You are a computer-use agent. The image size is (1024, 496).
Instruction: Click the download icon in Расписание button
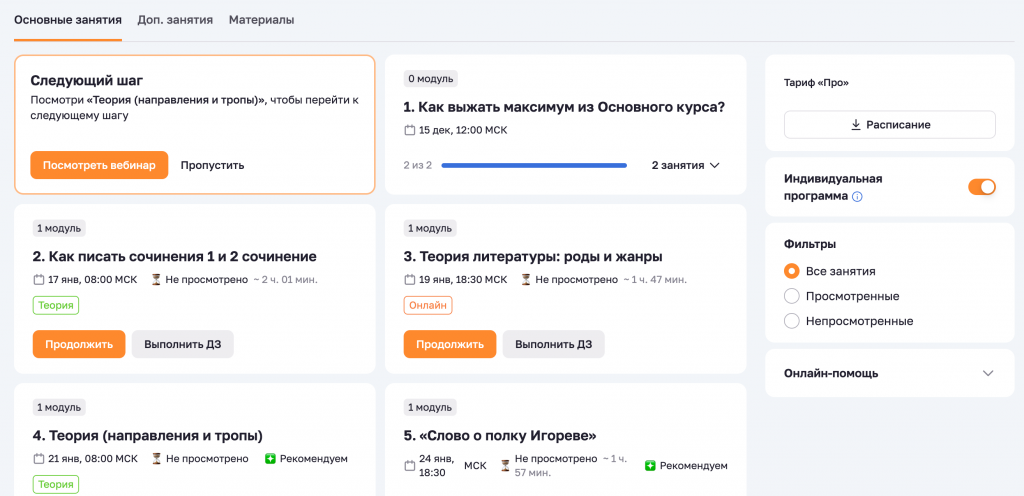pos(856,125)
